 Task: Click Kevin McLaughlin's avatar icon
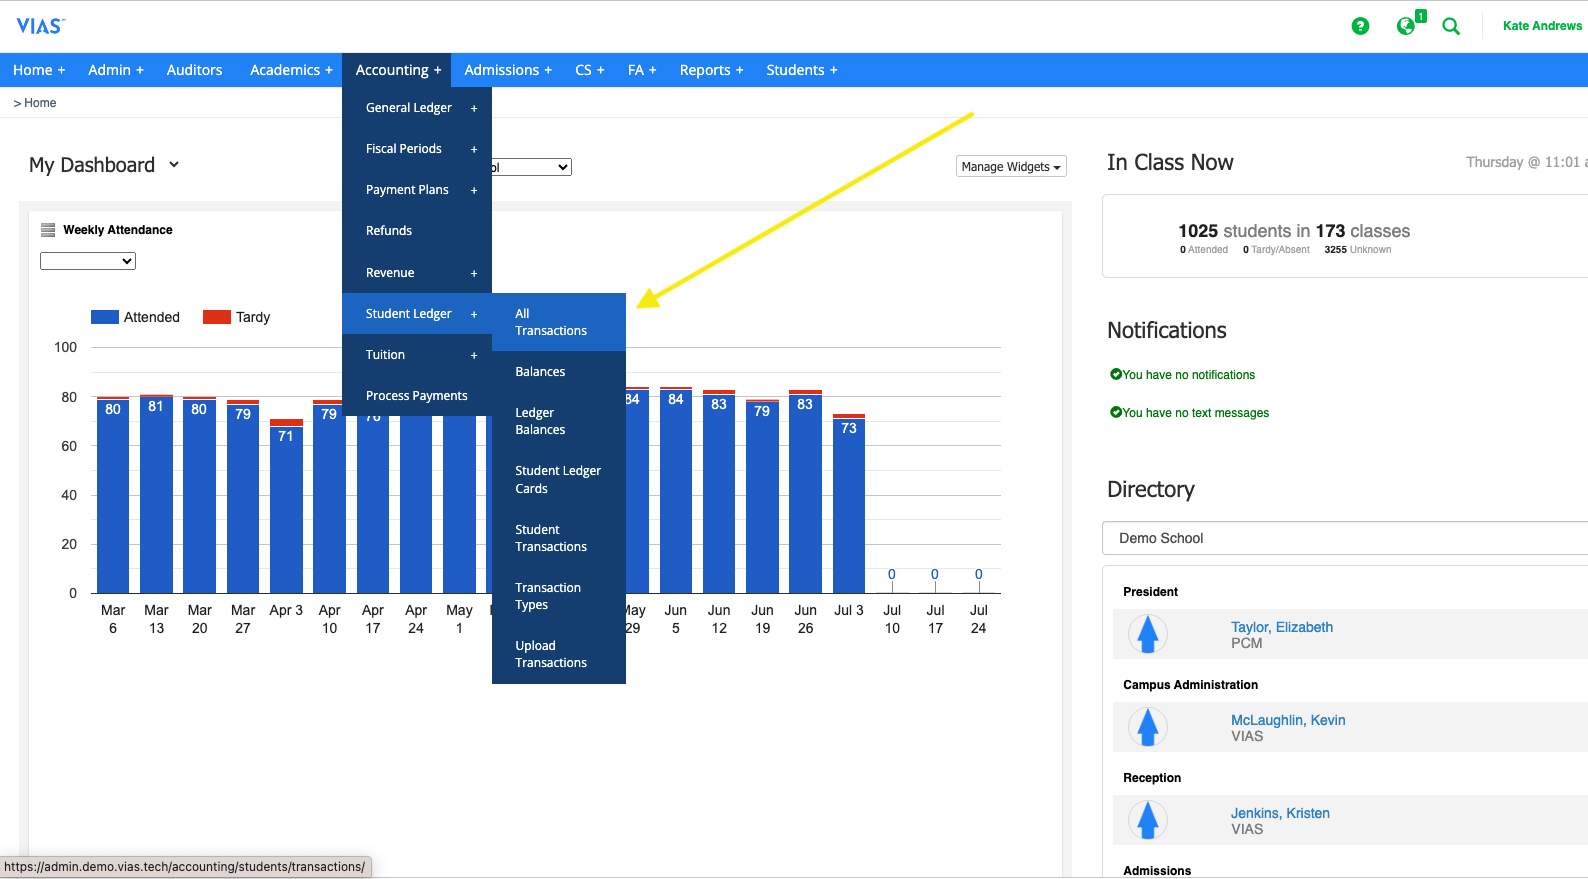pos(1148,727)
